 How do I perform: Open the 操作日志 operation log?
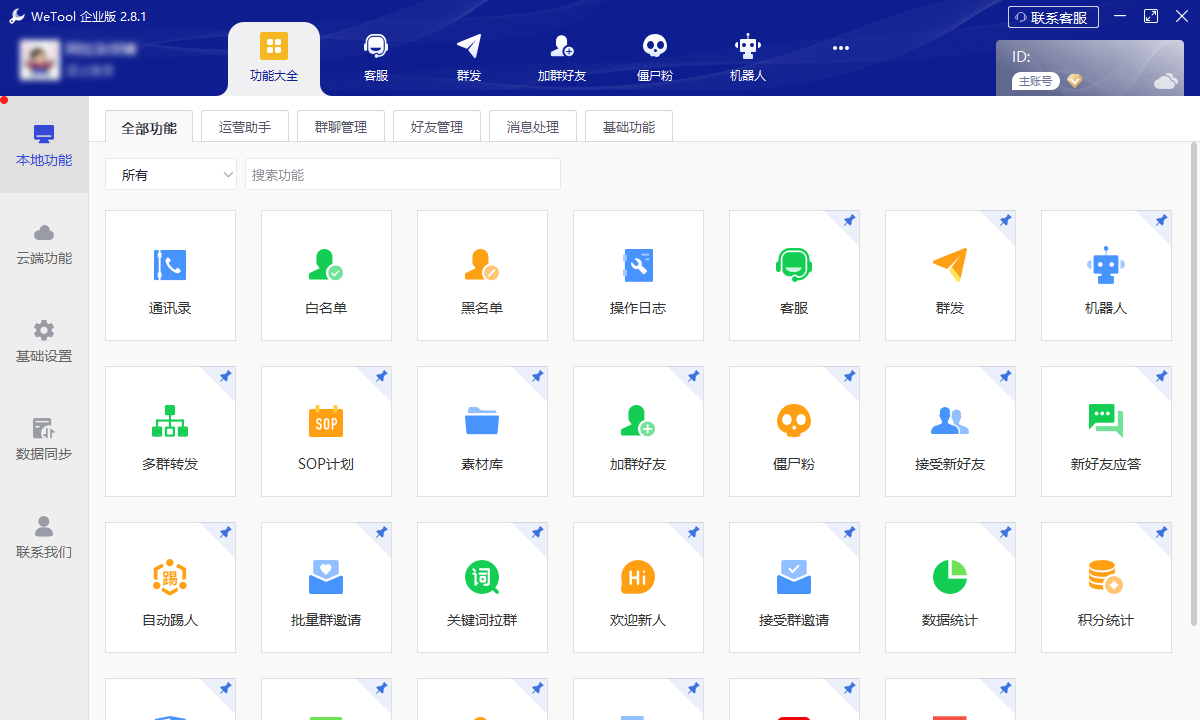point(638,275)
